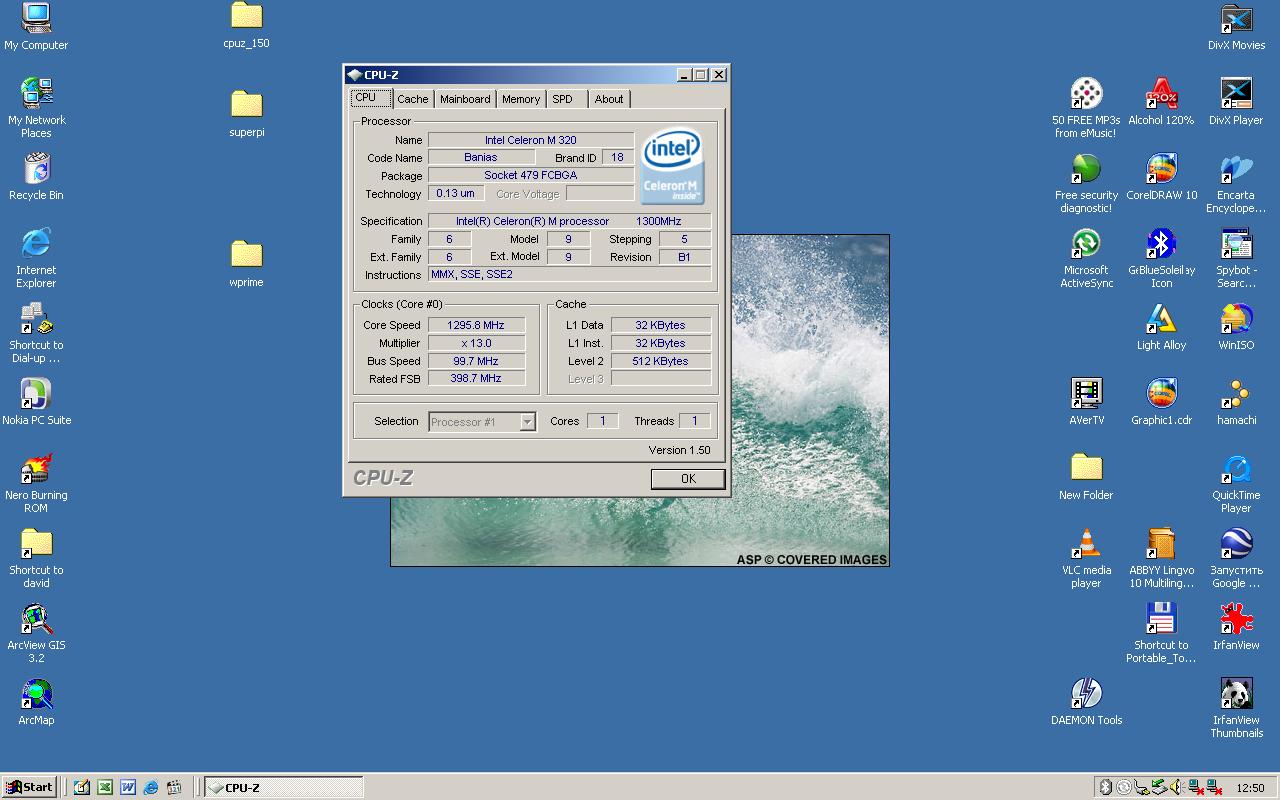This screenshot has height=800, width=1280.
Task: Select ArcView GIS 3.2 icon
Action: pyautogui.click(x=36, y=633)
